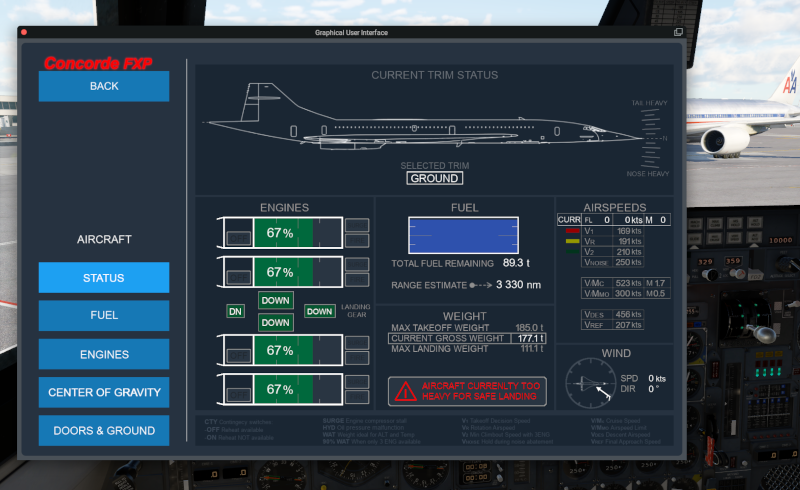
Task: Click the blue fuel quantity gauge
Action: (x=463, y=235)
